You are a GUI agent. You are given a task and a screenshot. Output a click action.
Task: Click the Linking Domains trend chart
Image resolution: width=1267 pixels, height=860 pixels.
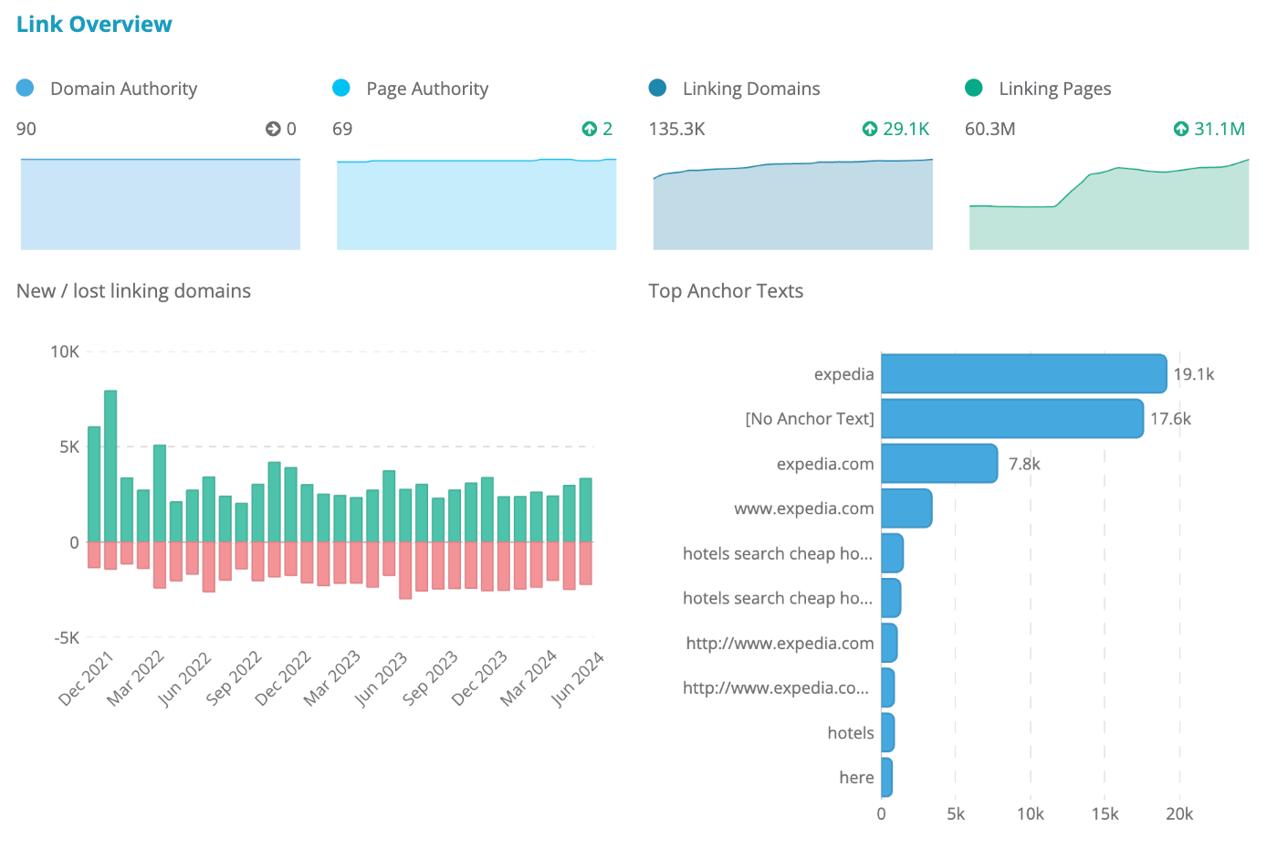[x=793, y=204]
